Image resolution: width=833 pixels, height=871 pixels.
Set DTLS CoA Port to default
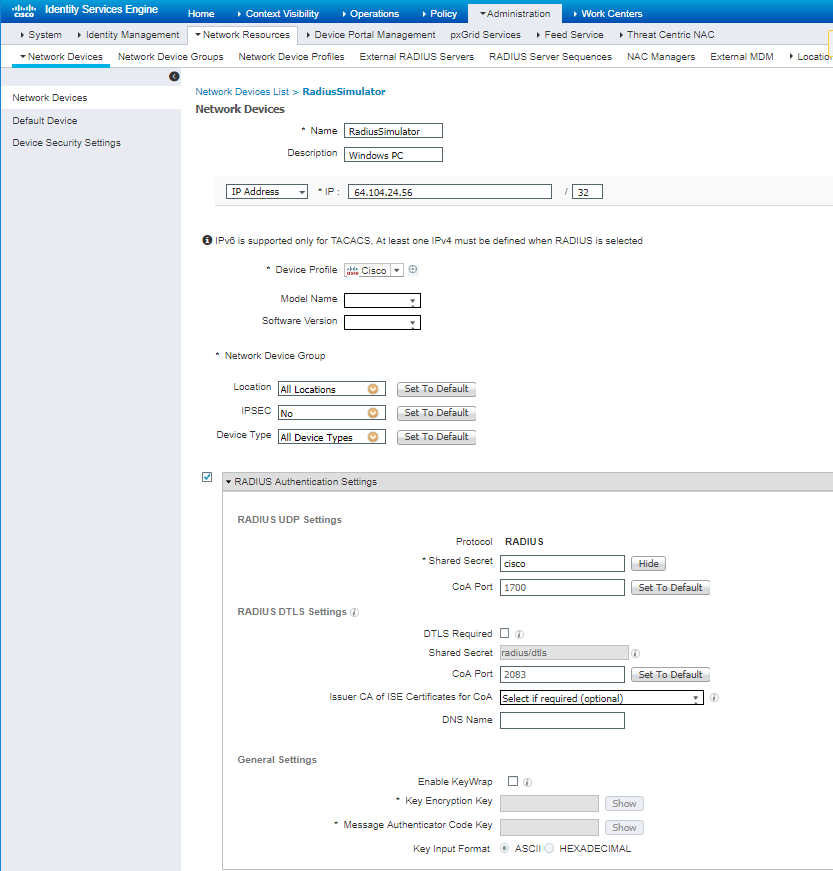(670, 674)
